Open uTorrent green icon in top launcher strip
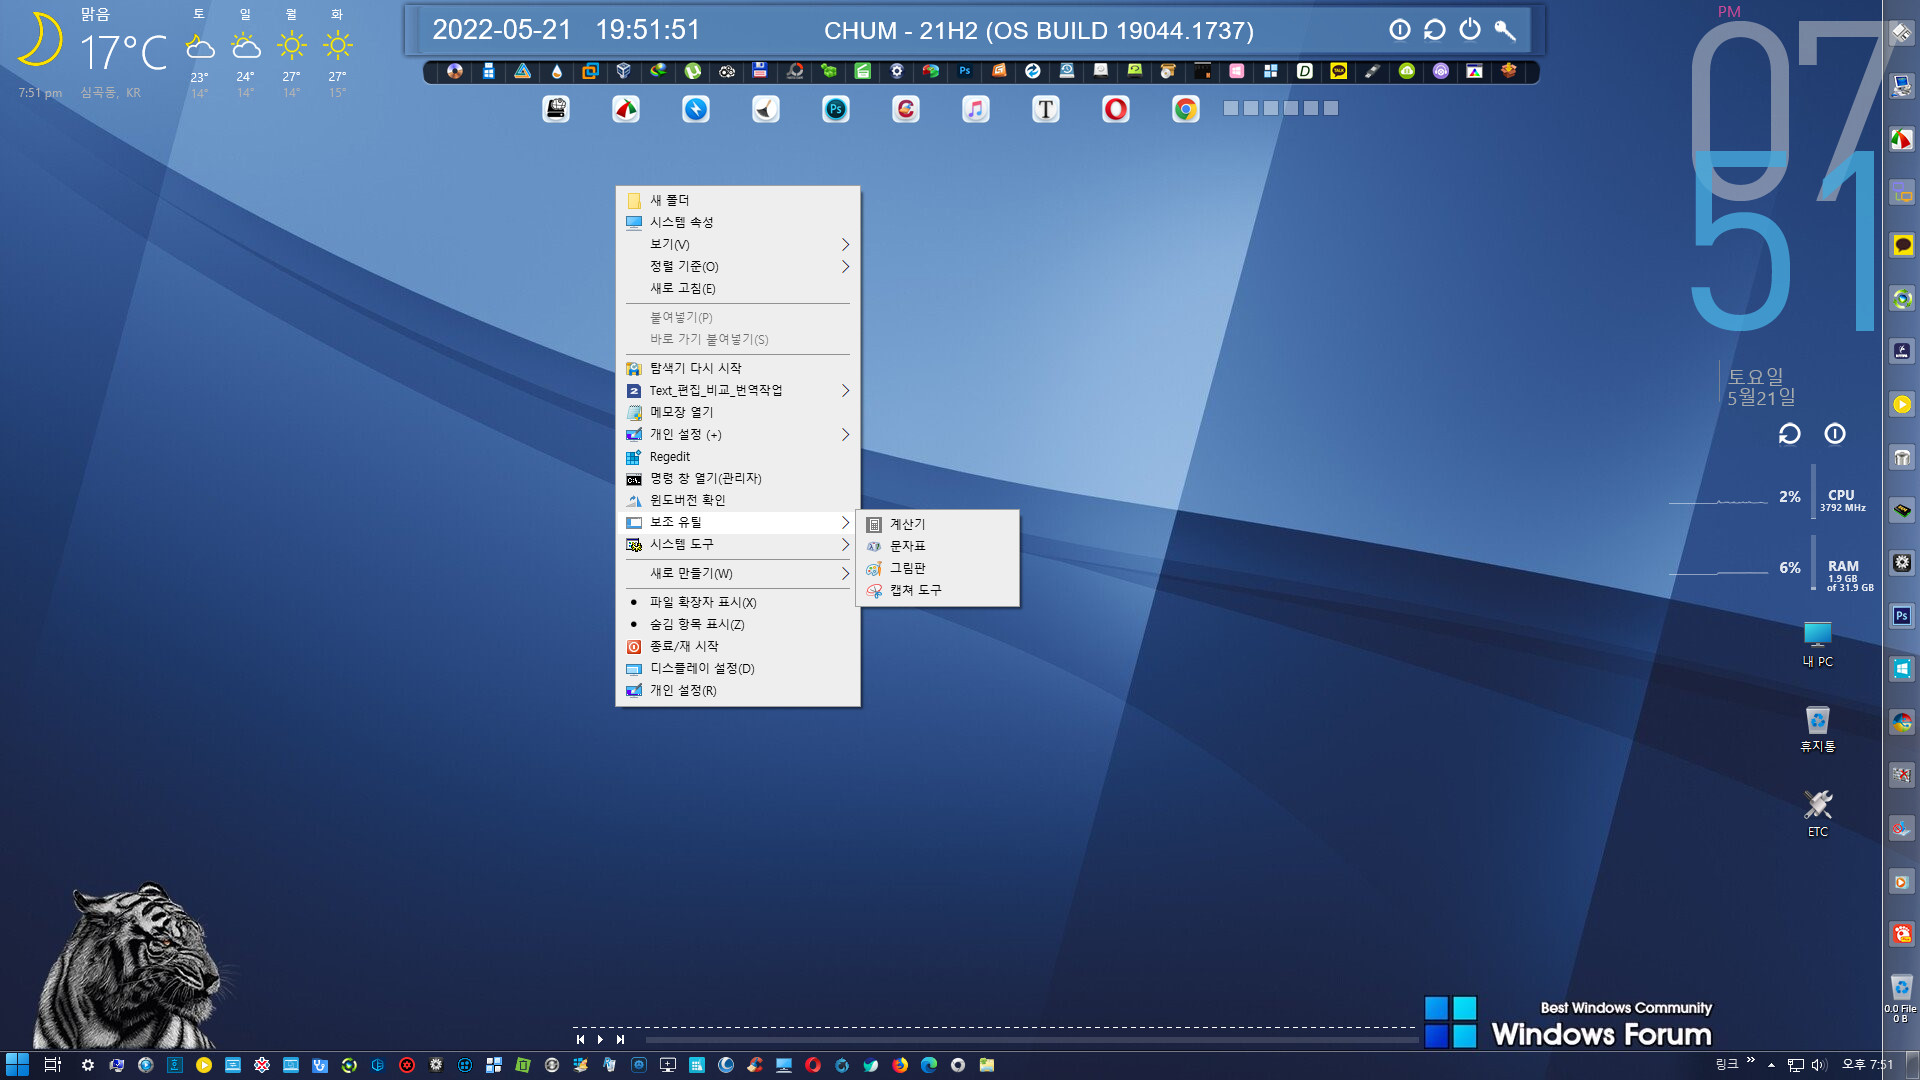The image size is (1920, 1080). pyautogui.click(x=693, y=71)
